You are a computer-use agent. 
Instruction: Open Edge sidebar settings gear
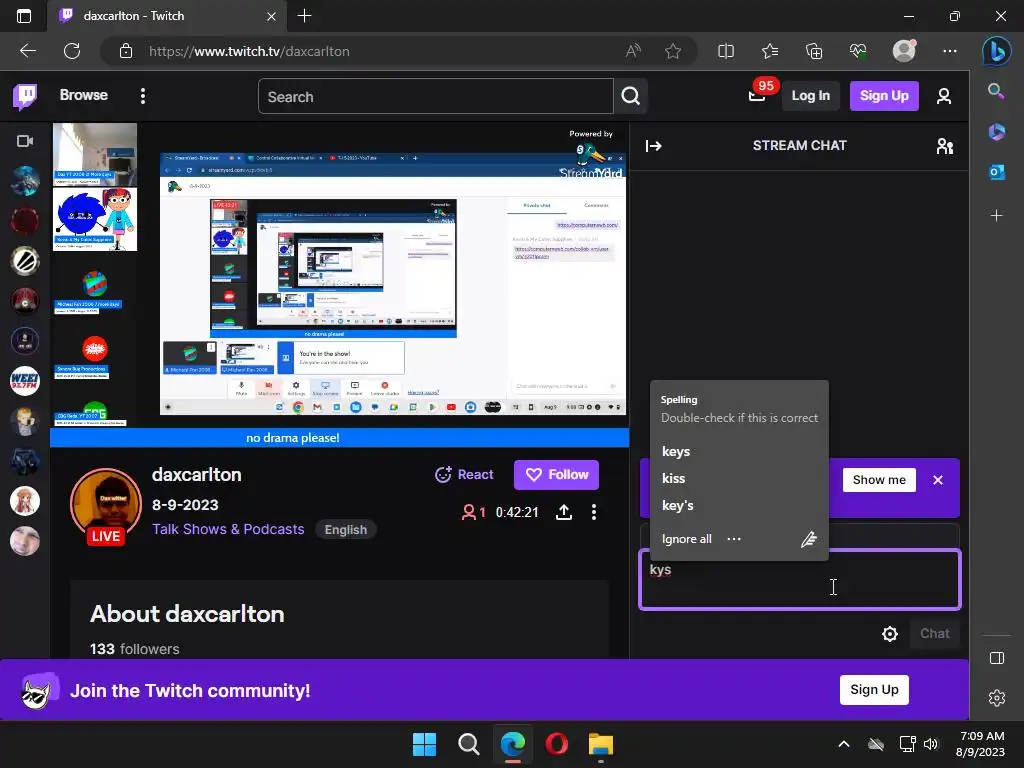pyautogui.click(x=997, y=698)
